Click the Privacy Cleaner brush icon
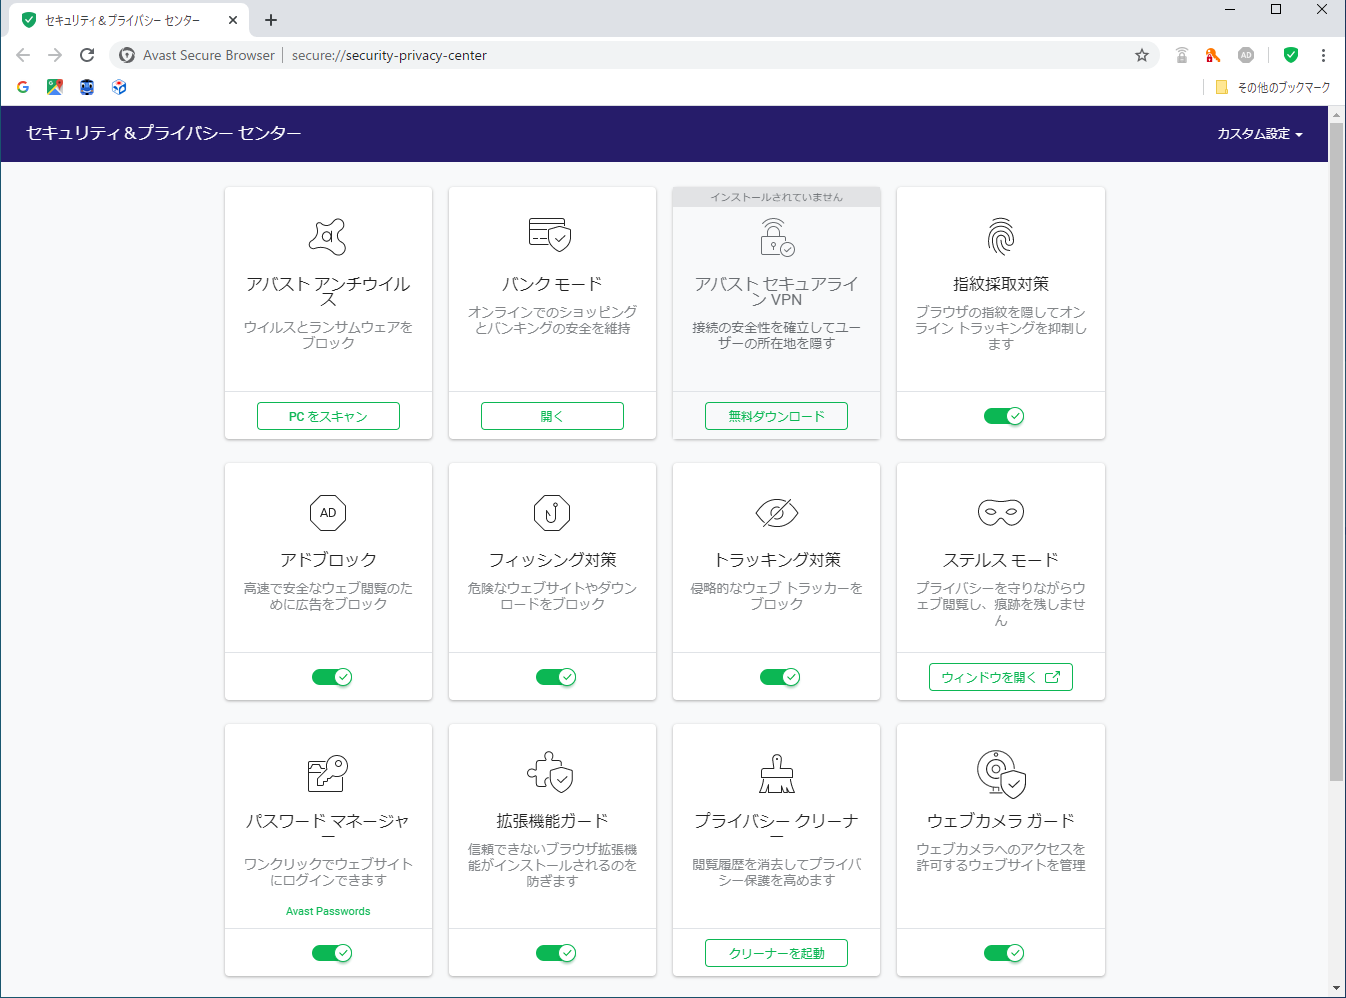 pyautogui.click(x=777, y=774)
